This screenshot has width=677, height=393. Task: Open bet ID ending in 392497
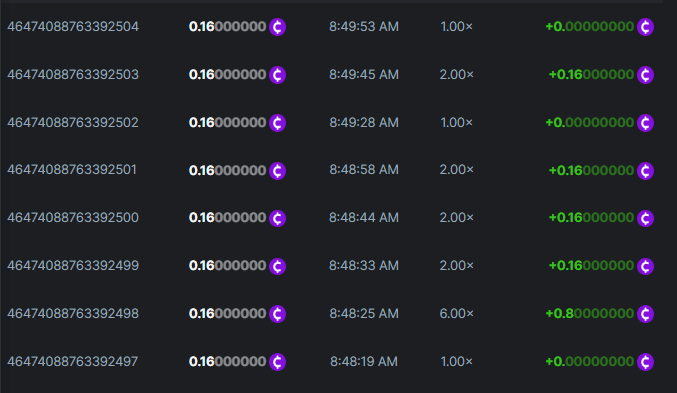[x=73, y=361]
